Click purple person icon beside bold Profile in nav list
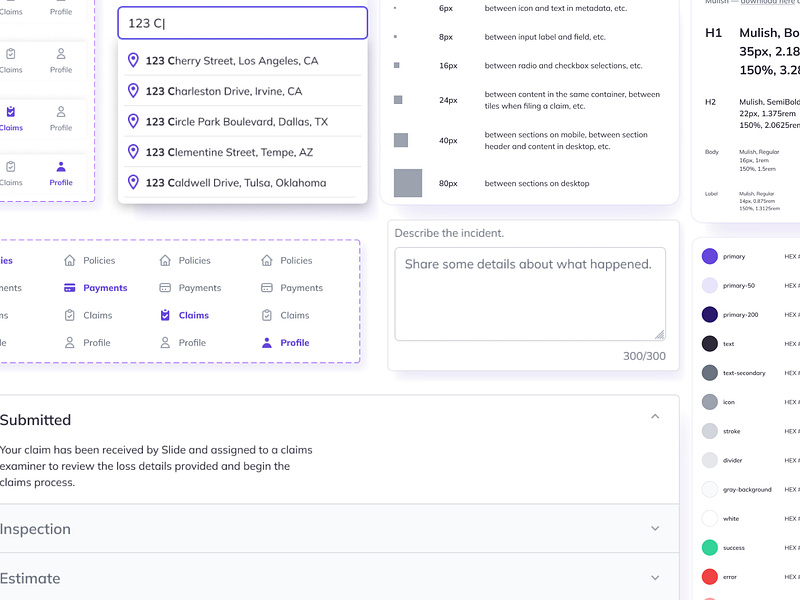The image size is (800, 600). [267, 343]
